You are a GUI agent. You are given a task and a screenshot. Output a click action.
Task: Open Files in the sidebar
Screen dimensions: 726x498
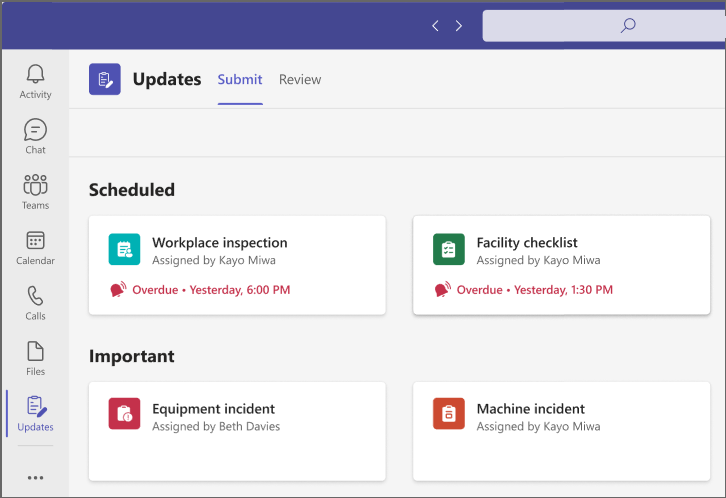pyautogui.click(x=35, y=358)
